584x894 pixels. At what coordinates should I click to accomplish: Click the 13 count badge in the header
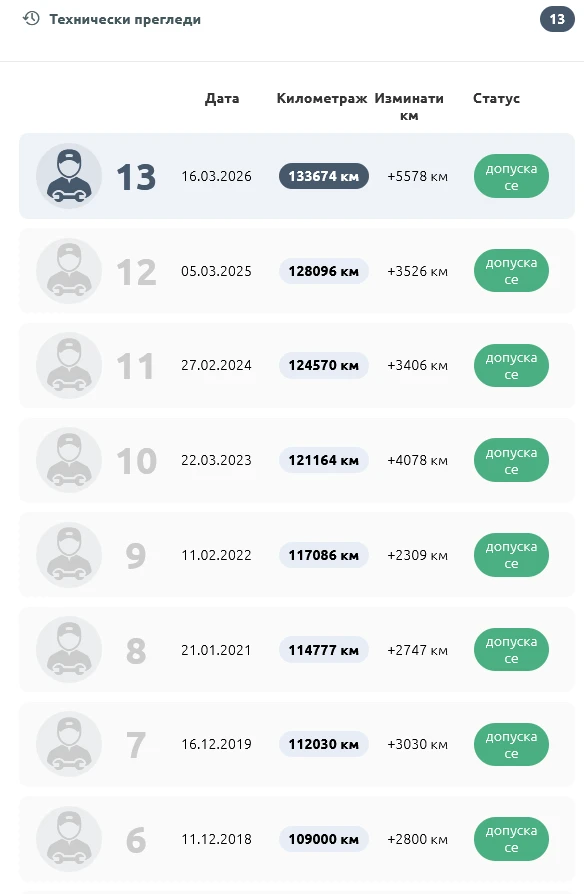tap(557, 19)
